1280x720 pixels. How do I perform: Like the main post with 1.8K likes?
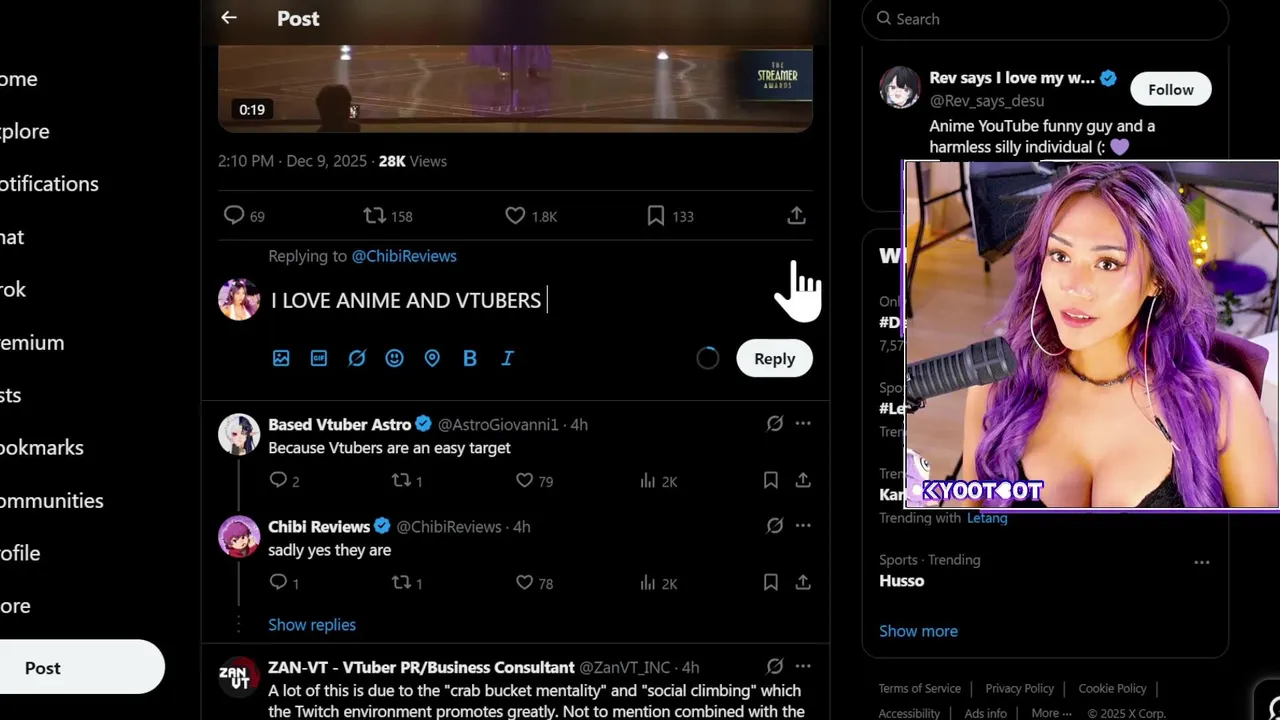[531, 216]
